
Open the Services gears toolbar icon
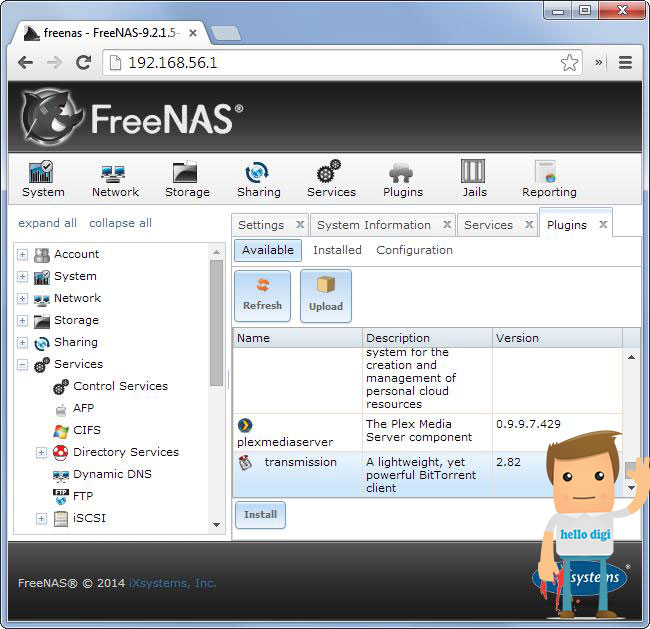(x=329, y=171)
